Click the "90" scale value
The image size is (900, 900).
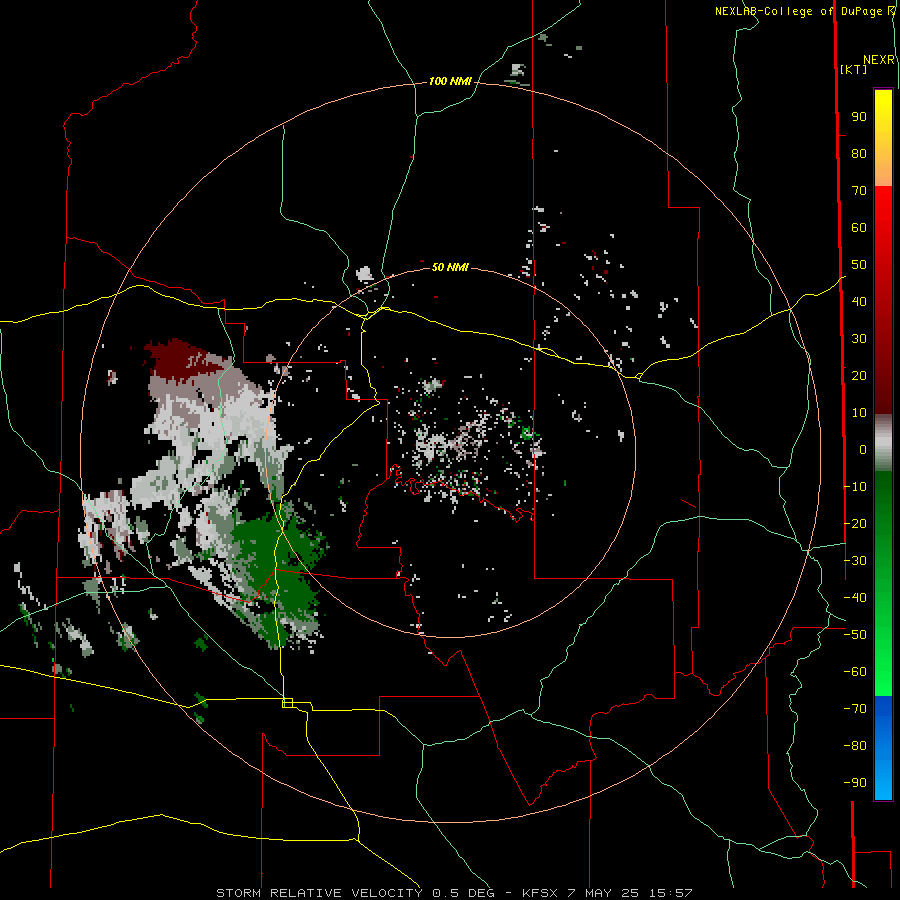tap(859, 117)
